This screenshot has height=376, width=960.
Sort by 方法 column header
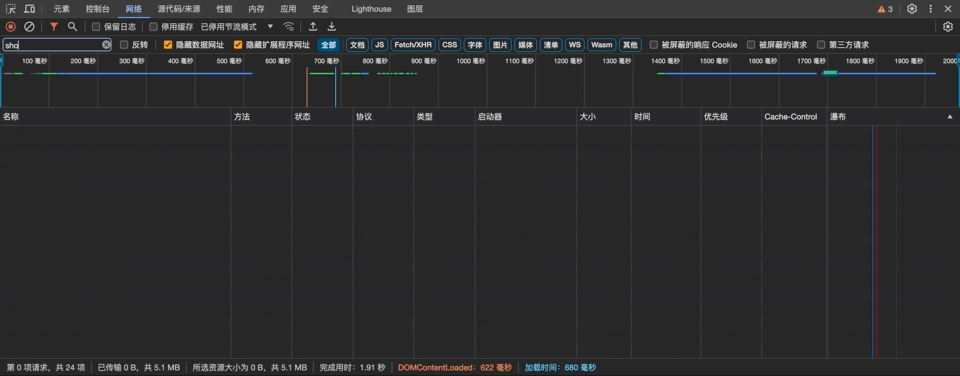click(x=261, y=116)
